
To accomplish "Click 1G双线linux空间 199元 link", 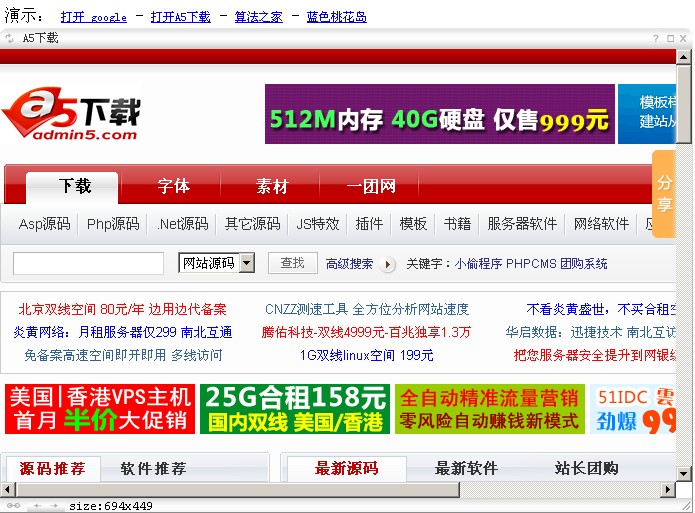I will (367, 356).
